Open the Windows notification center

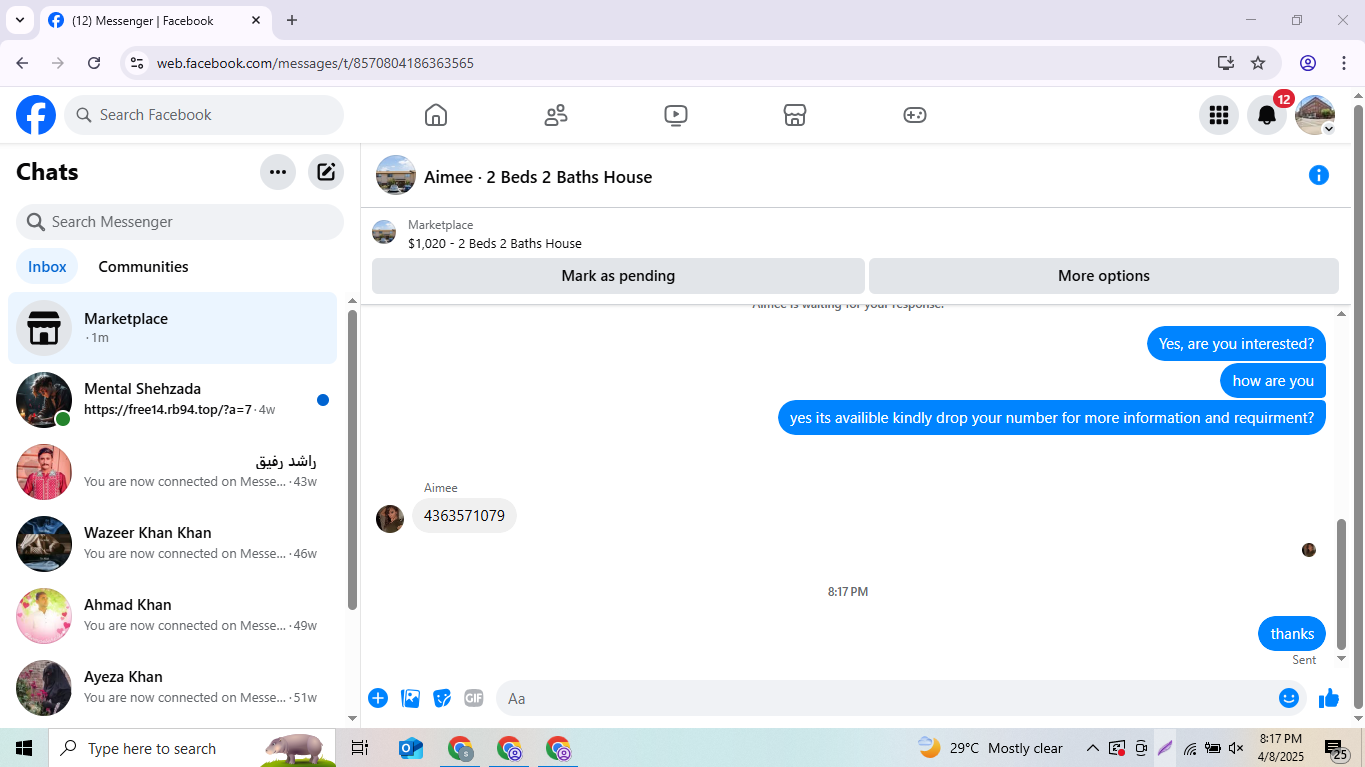point(1337,748)
